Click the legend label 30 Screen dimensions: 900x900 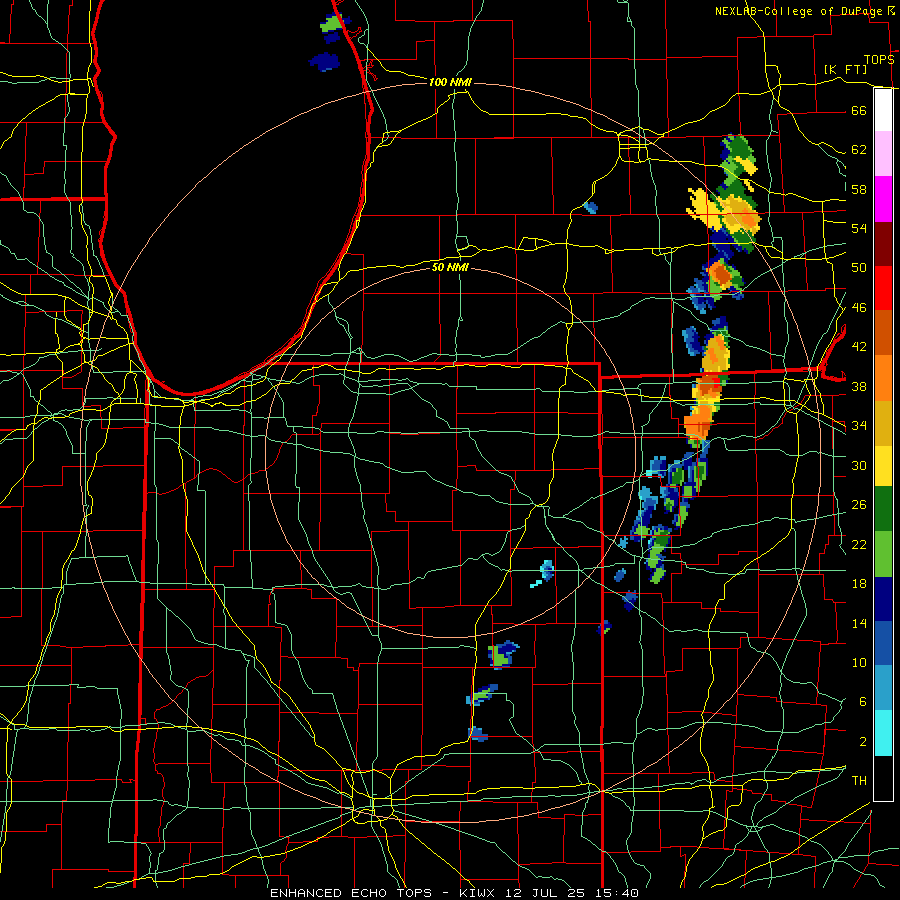859,465
